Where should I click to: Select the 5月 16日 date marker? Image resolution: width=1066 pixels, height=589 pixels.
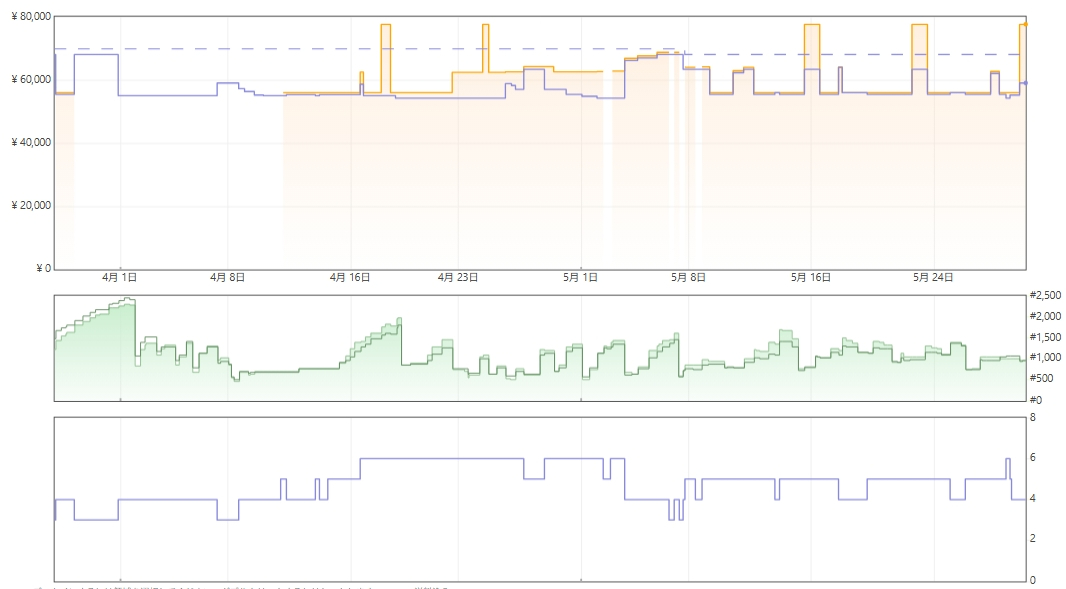[x=811, y=277]
